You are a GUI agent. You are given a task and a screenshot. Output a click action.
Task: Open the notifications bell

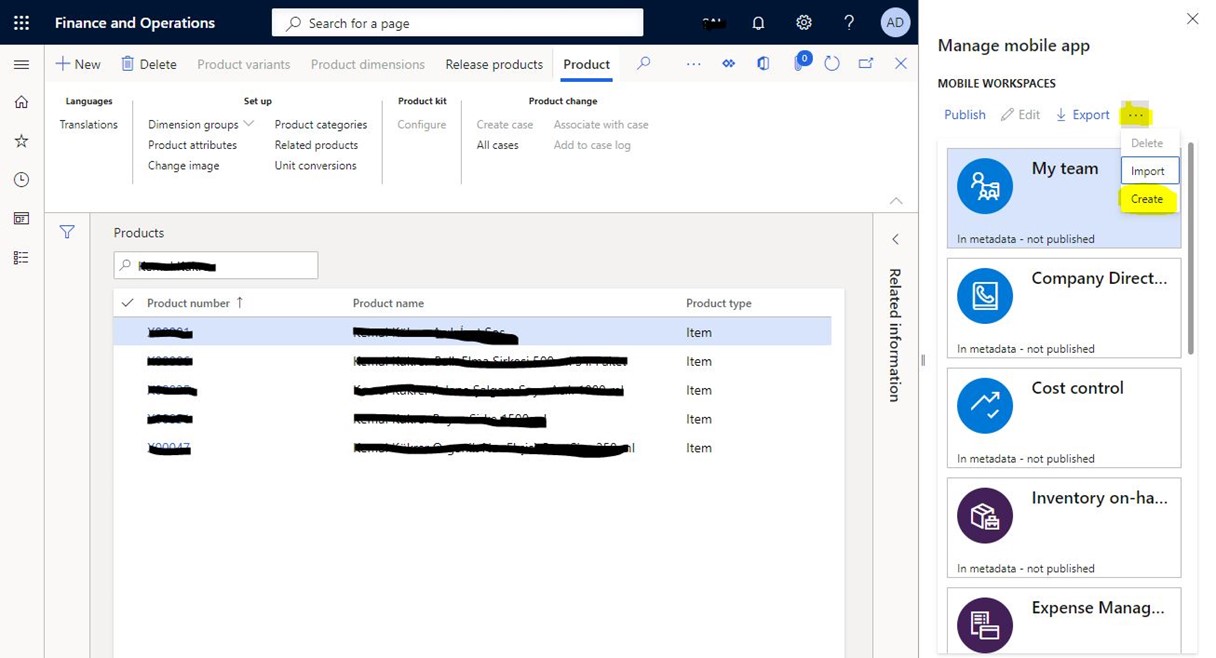pyautogui.click(x=758, y=22)
